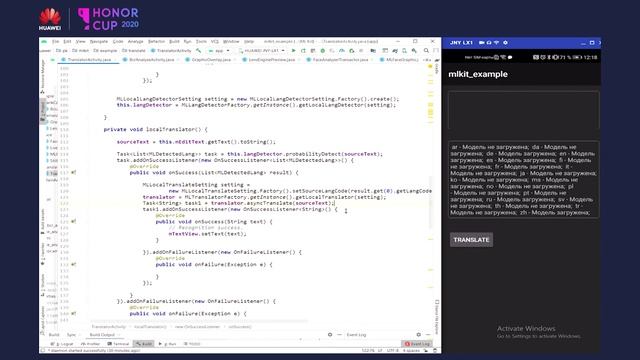Open the Edit menu
The height and width of the screenshot is (360, 640).
click(67, 42)
